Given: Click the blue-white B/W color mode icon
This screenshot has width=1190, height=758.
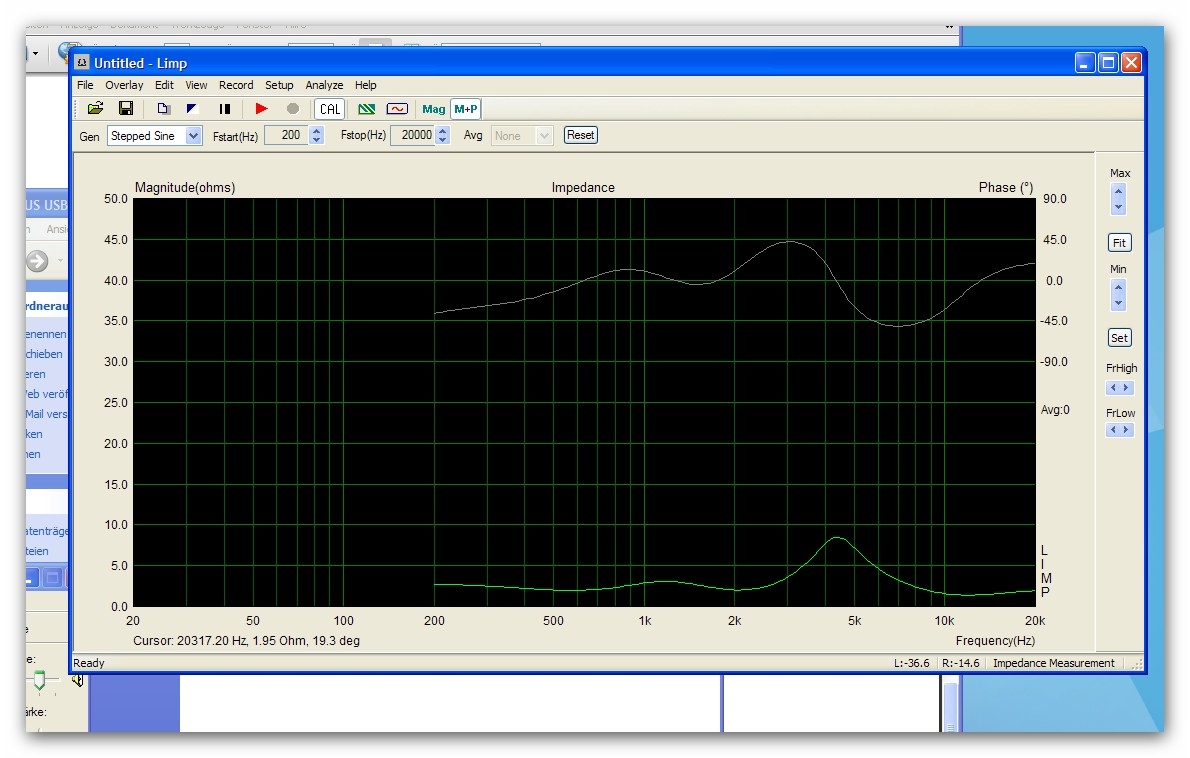Looking at the screenshot, I should point(193,109).
